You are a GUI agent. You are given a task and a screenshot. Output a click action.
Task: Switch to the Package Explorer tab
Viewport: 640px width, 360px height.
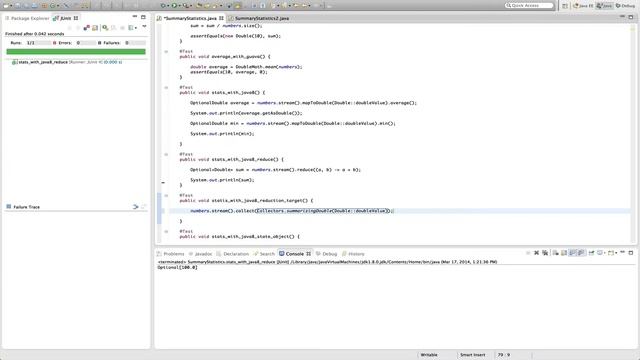pyautogui.click(x=27, y=18)
